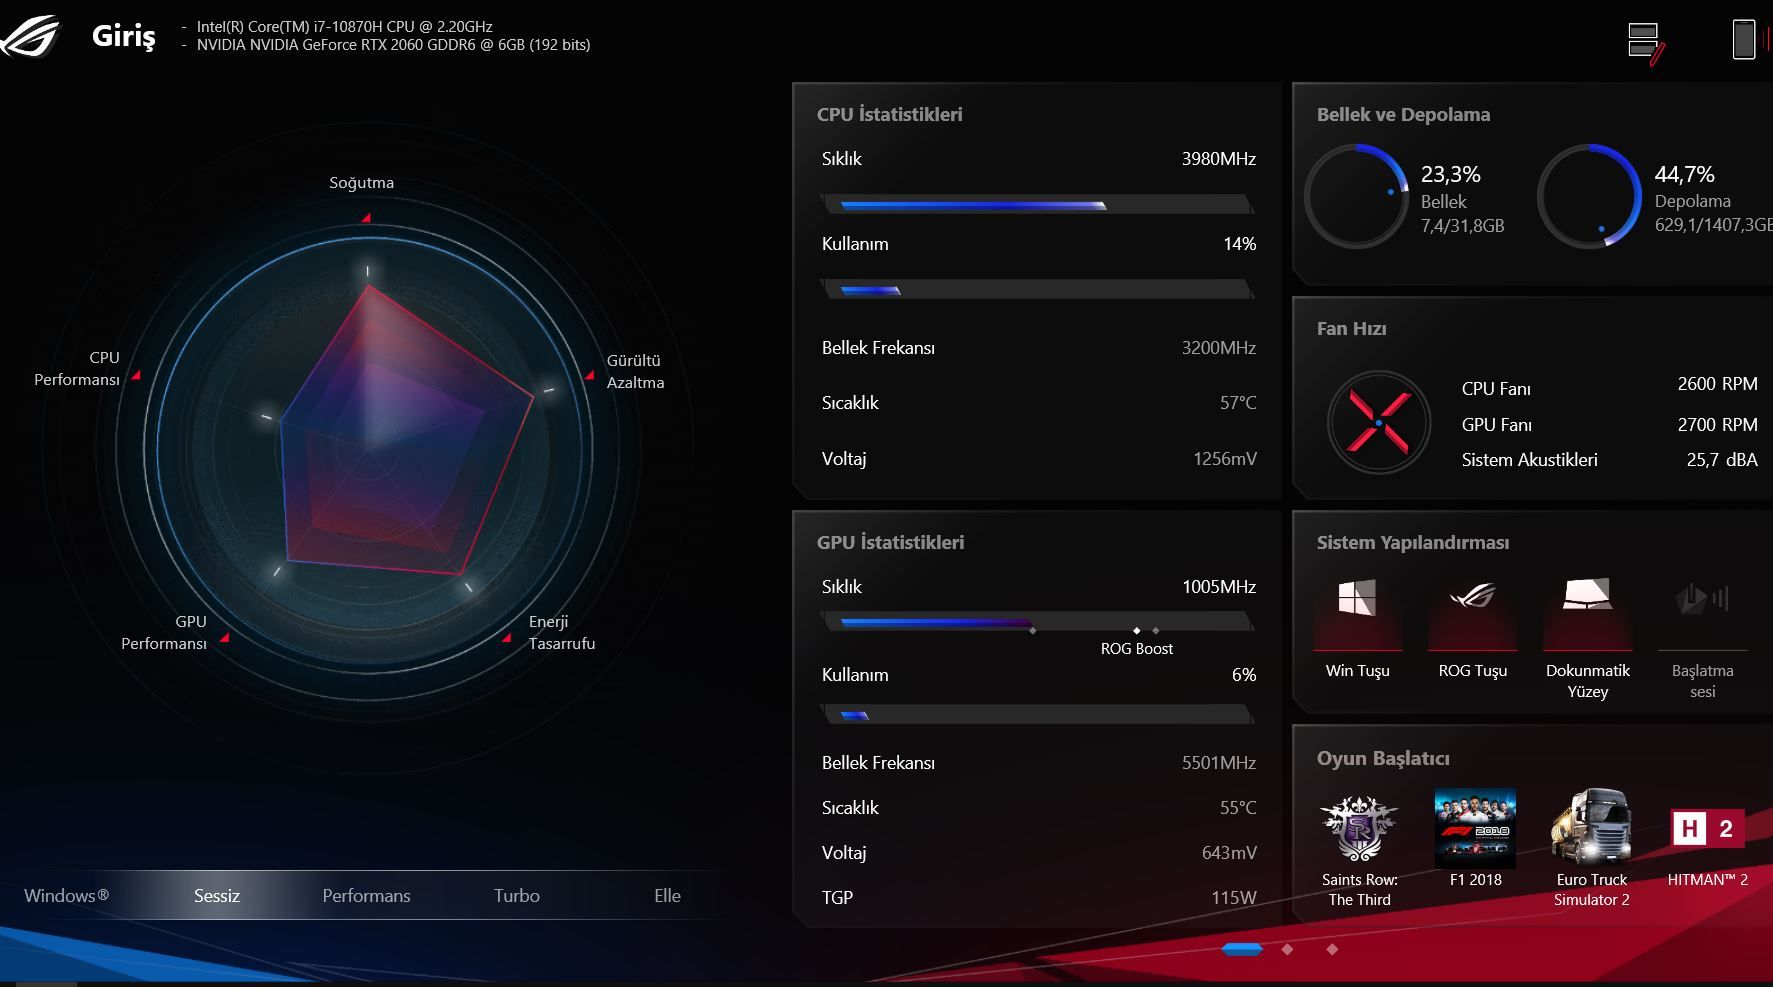The height and width of the screenshot is (987, 1773).
Task: Launch HITMAN 2 from the game launcher
Action: (x=1708, y=838)
